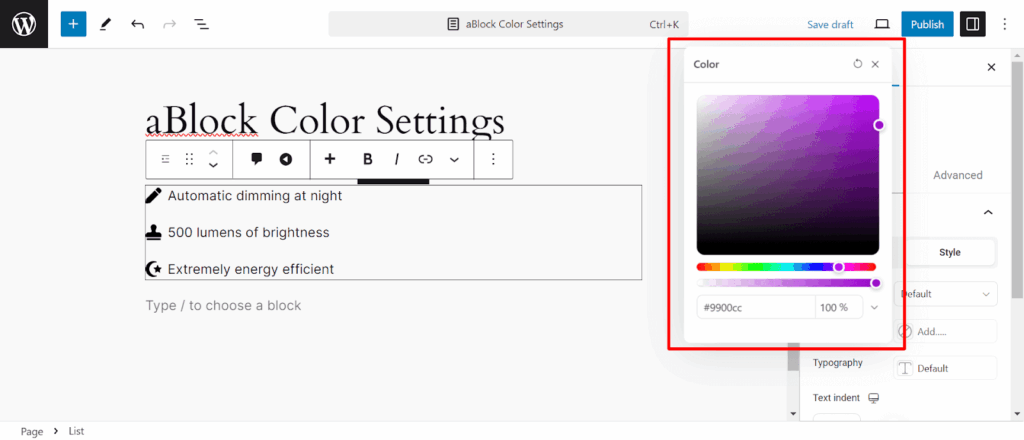Click 'Automatic dimming at night' list item

(255, 195)
